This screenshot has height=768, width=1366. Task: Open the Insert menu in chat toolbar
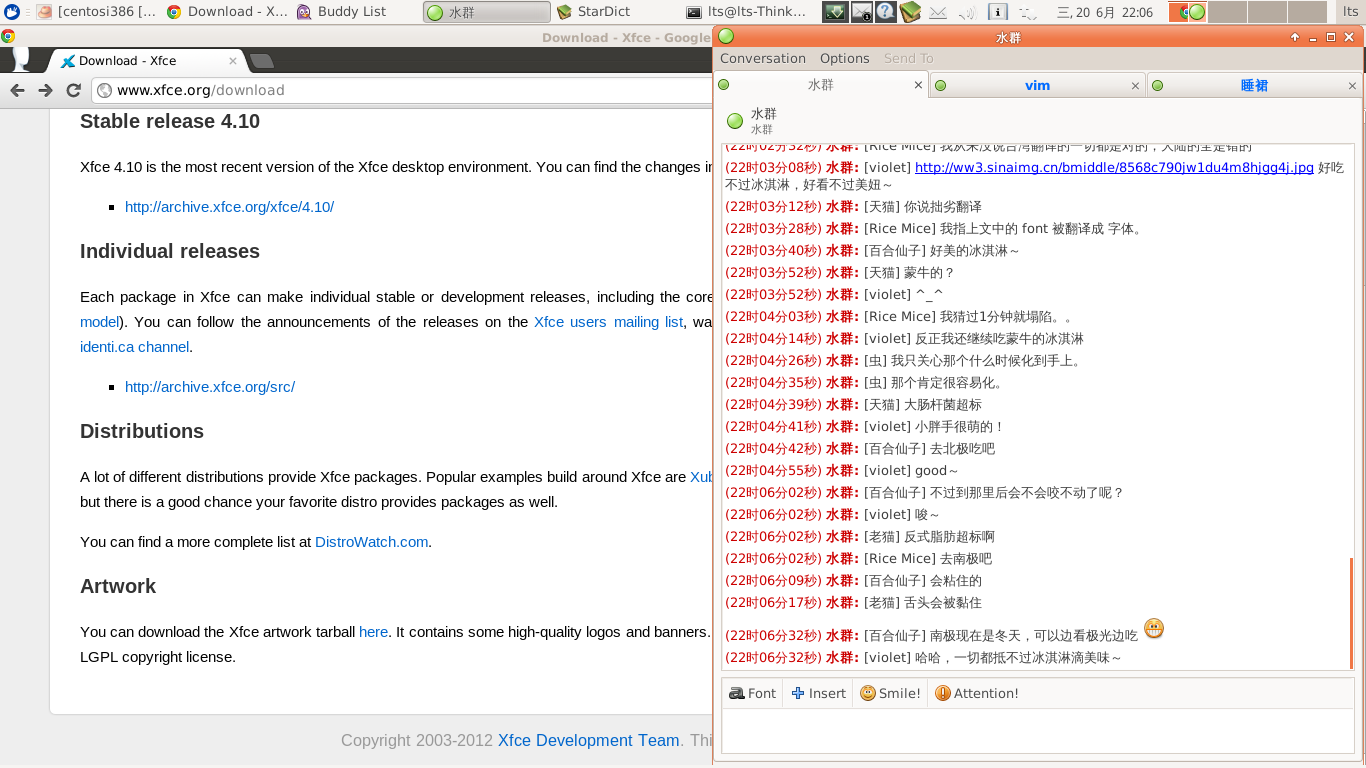(x=818, y=693)
